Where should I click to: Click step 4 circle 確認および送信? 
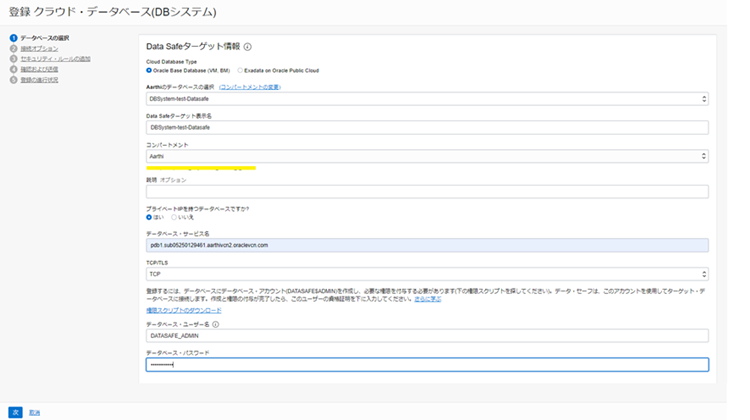click(14, 69)
